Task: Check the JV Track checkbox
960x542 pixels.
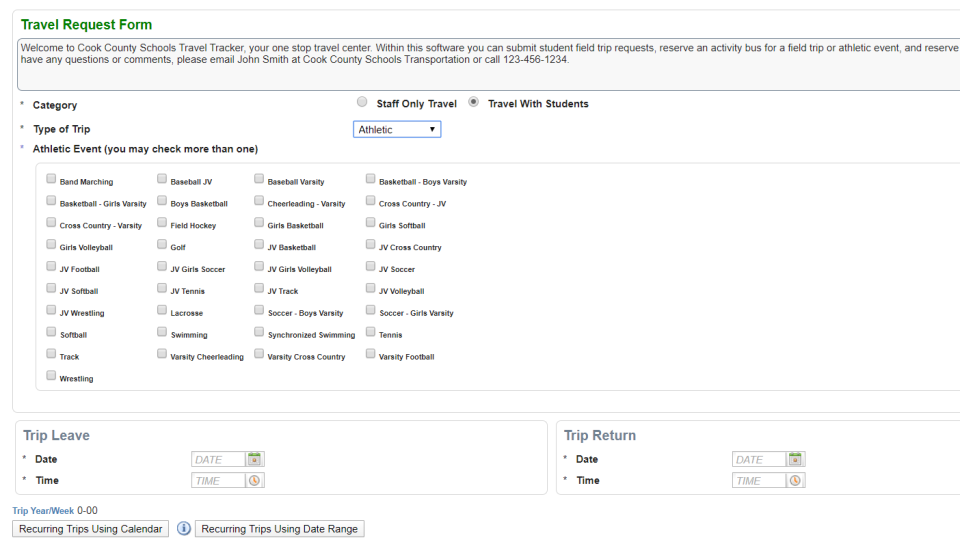Action: click(259, 288)
